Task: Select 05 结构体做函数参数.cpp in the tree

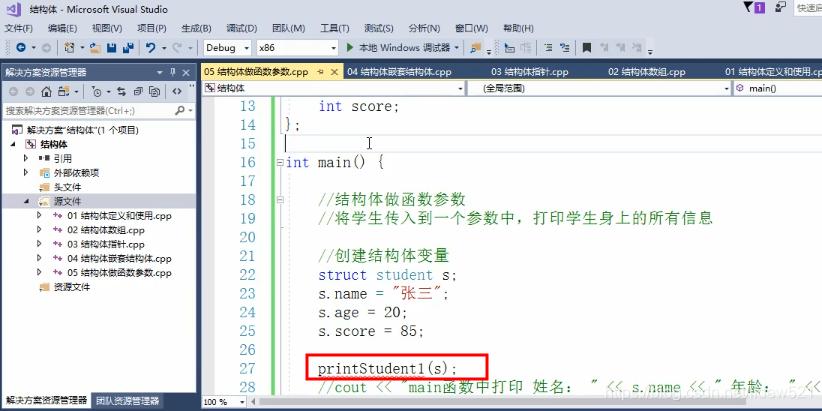Action: click(x=120, y=273)
